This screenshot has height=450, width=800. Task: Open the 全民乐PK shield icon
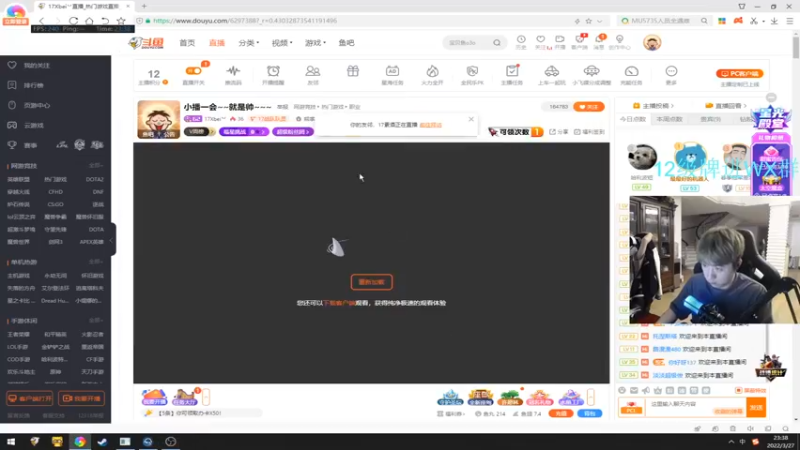tap(472, 74)
